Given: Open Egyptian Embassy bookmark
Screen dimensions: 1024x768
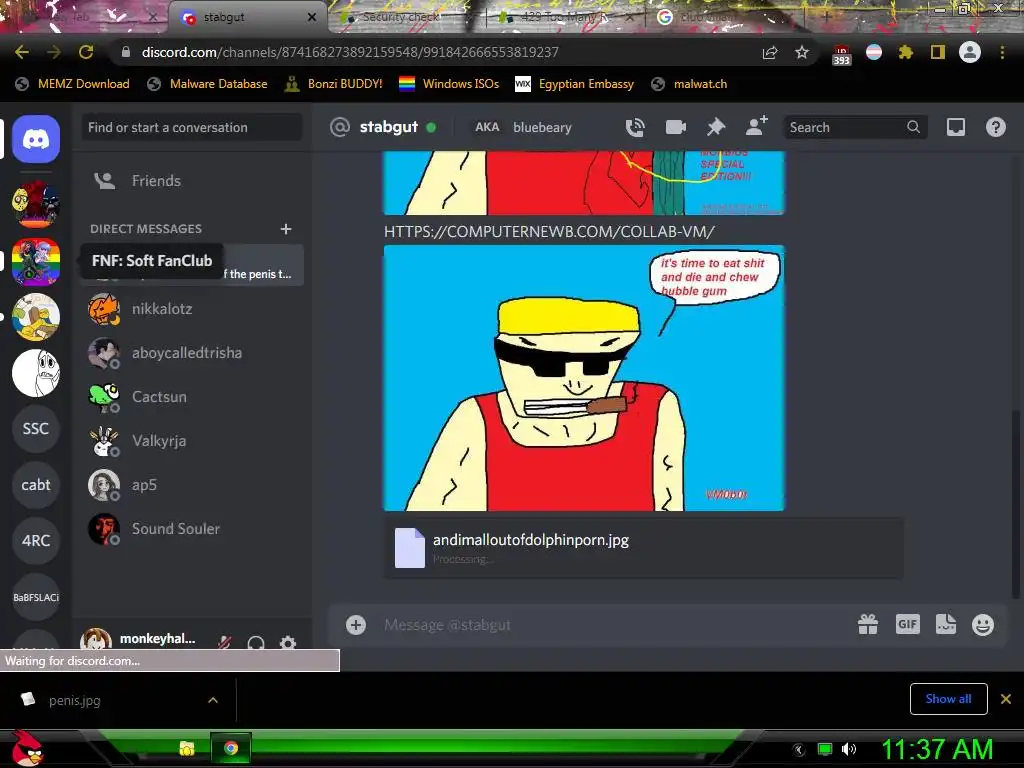Looking at the screenshot, I should coord(575,84).
